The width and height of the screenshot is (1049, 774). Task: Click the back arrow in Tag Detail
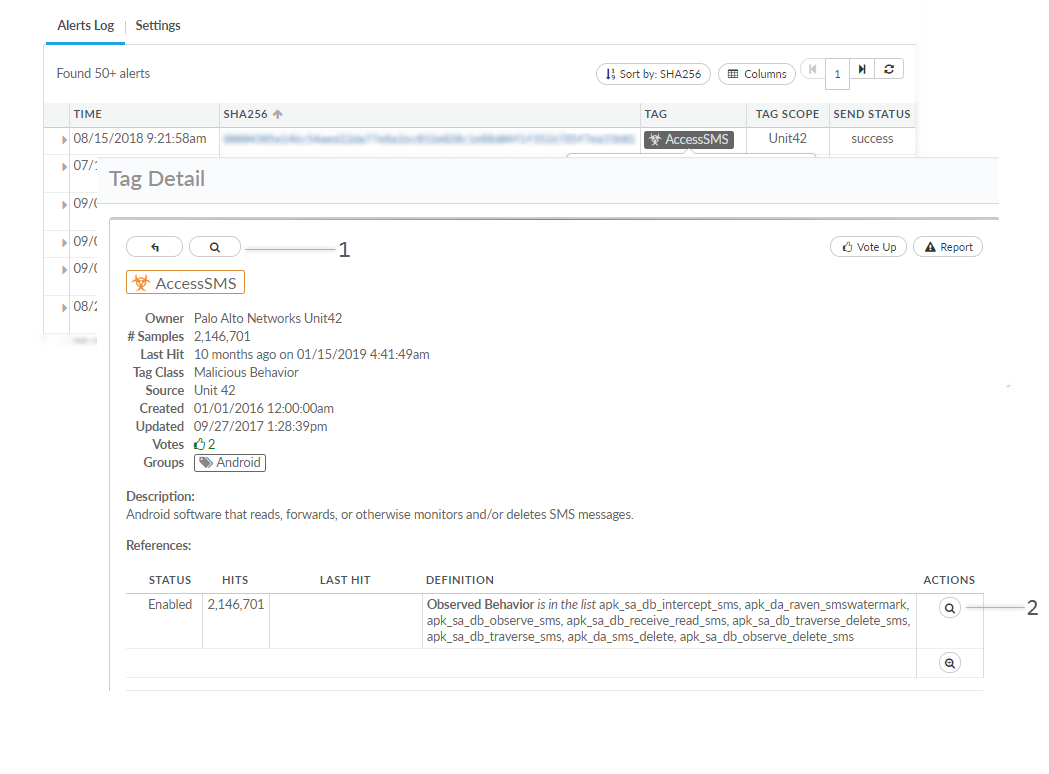pos(155,247)
